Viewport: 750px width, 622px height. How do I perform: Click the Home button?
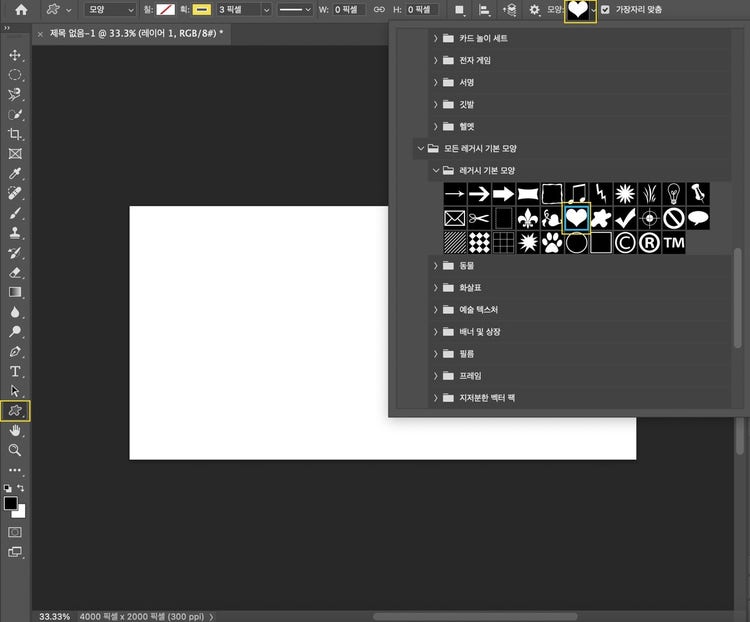tap(21, 10)
